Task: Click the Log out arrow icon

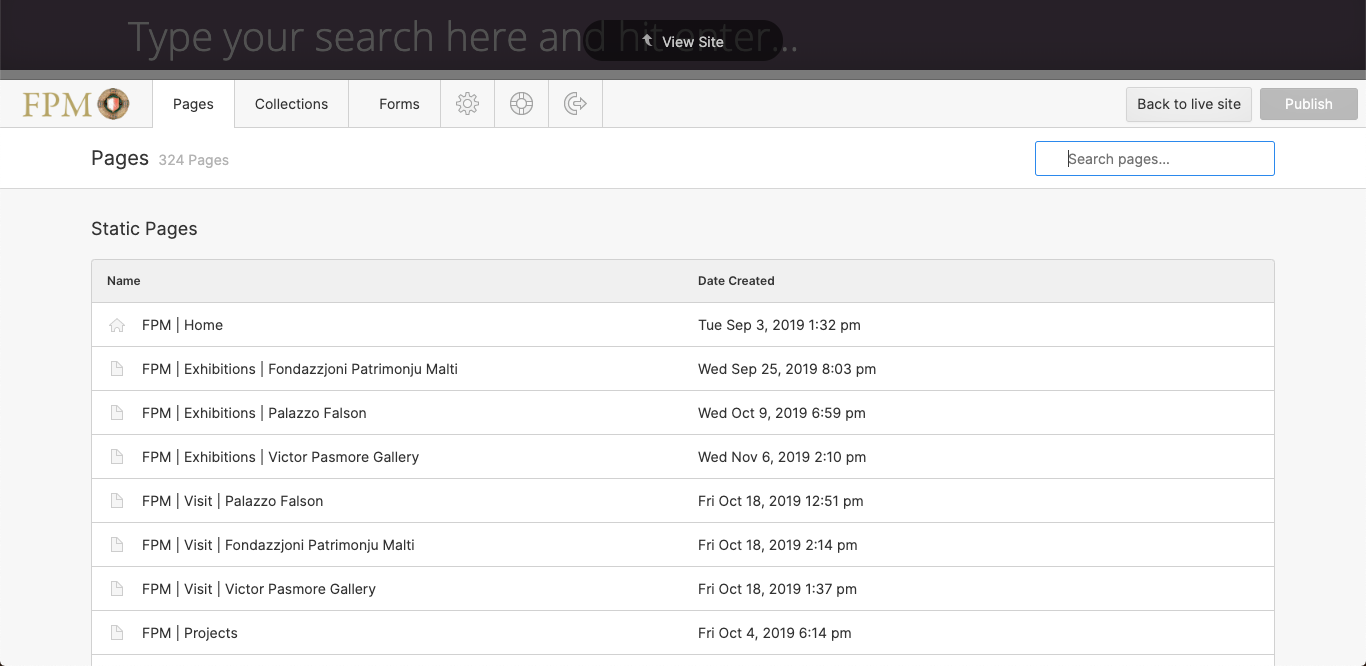Action: pyautogui.click(x=575, y=103)
